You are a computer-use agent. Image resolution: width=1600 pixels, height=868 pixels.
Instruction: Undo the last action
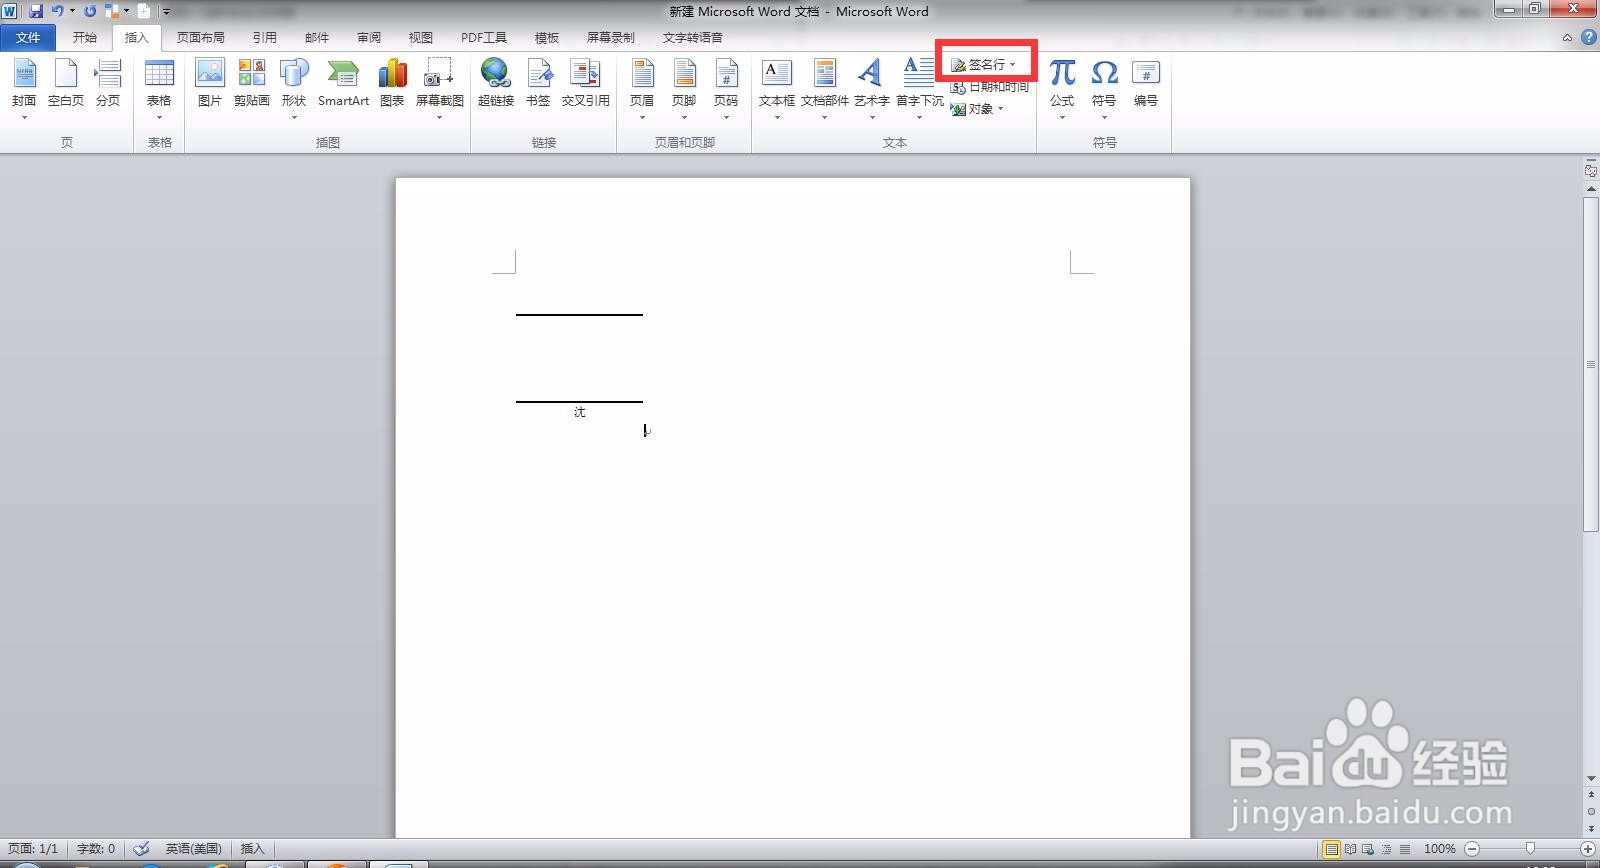point(57,11)
